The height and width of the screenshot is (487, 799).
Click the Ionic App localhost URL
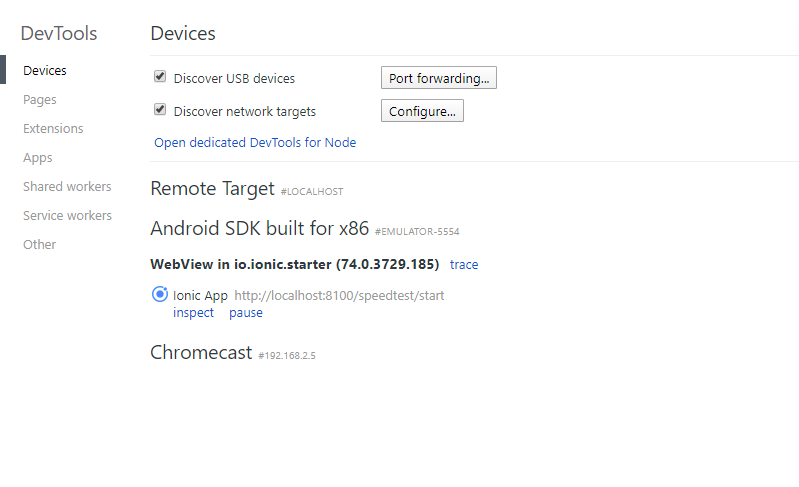click(339, 296)
